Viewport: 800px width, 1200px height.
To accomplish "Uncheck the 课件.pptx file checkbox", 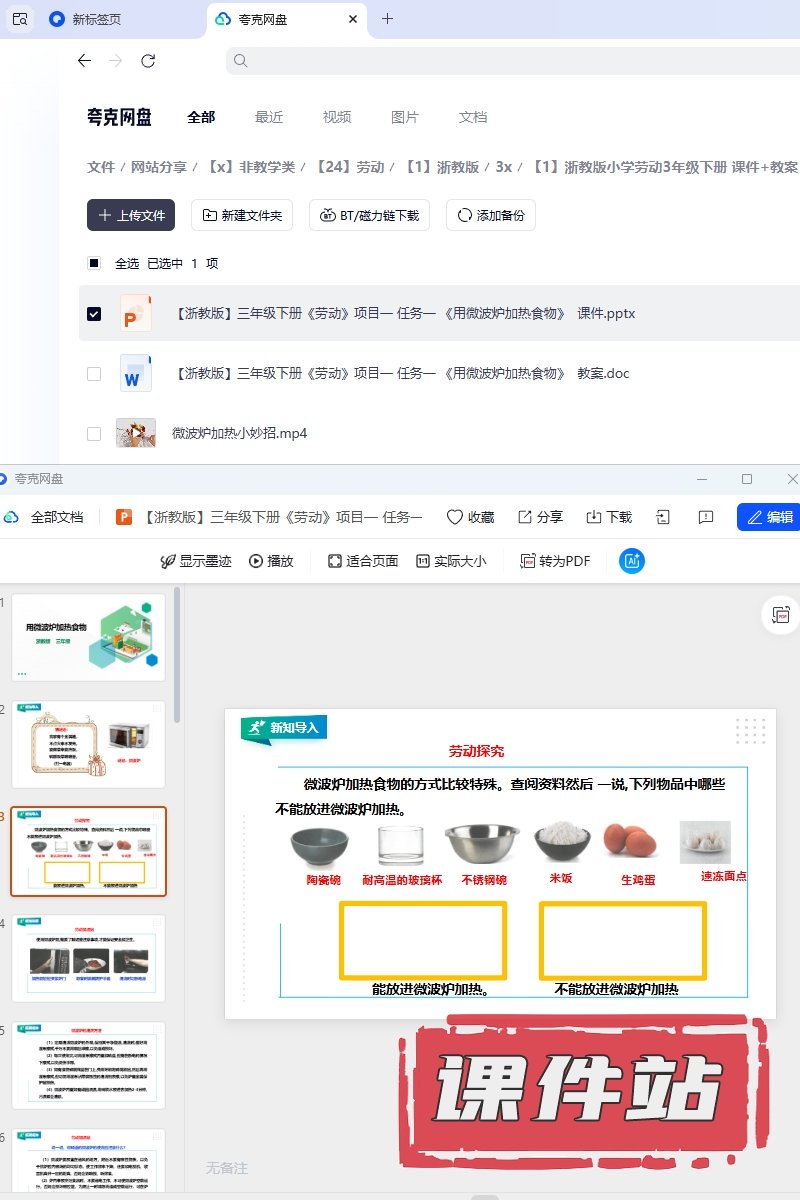I will (x=94, y=313).
